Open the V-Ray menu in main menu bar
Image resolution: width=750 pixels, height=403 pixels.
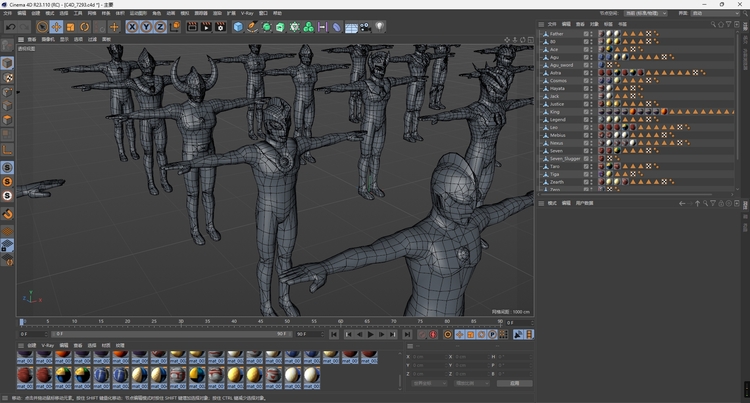tap(247, 13)
